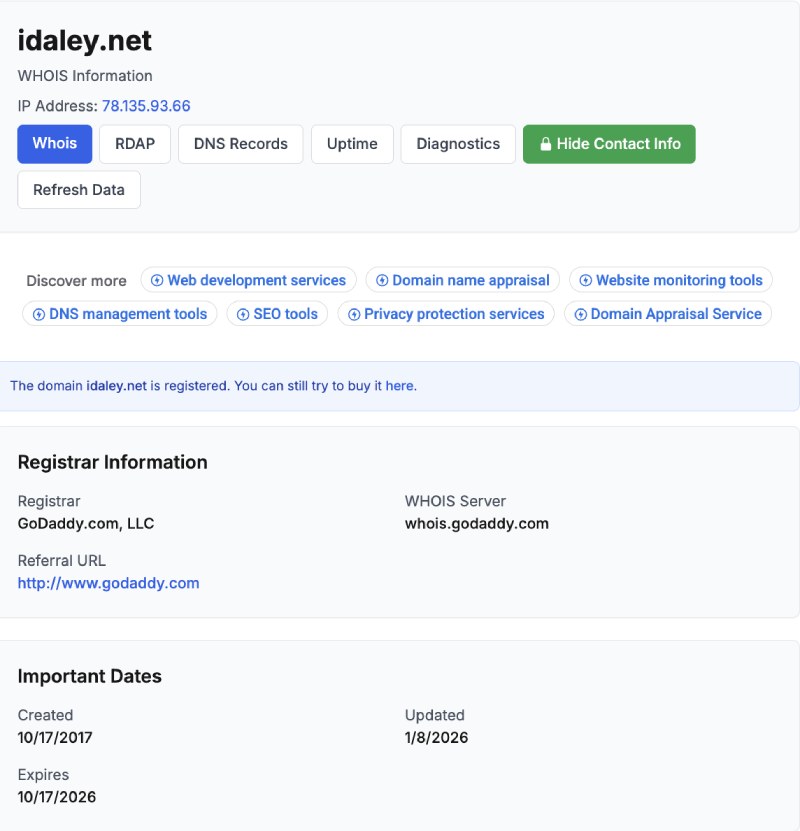The image size is (800, 831).
Task: Click arrow icon beside Website monitoring tools
Action: 586,281
